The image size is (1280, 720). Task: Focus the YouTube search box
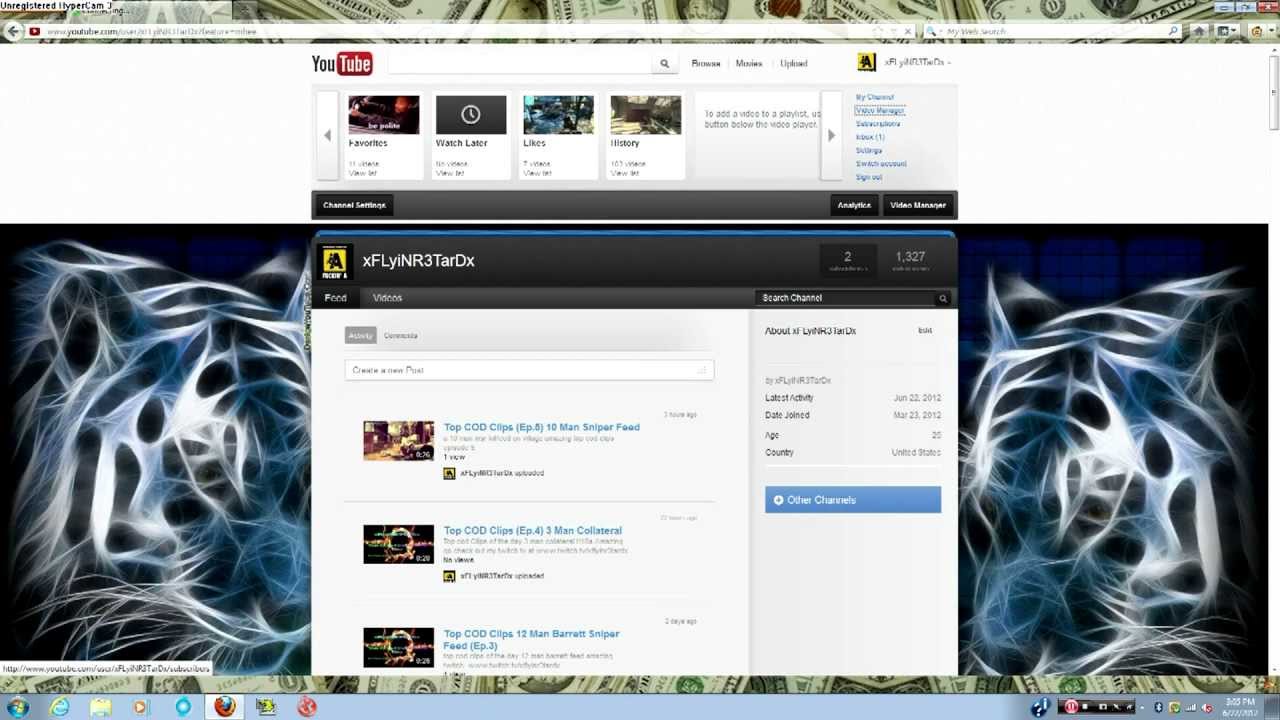(x=520, y=63)
